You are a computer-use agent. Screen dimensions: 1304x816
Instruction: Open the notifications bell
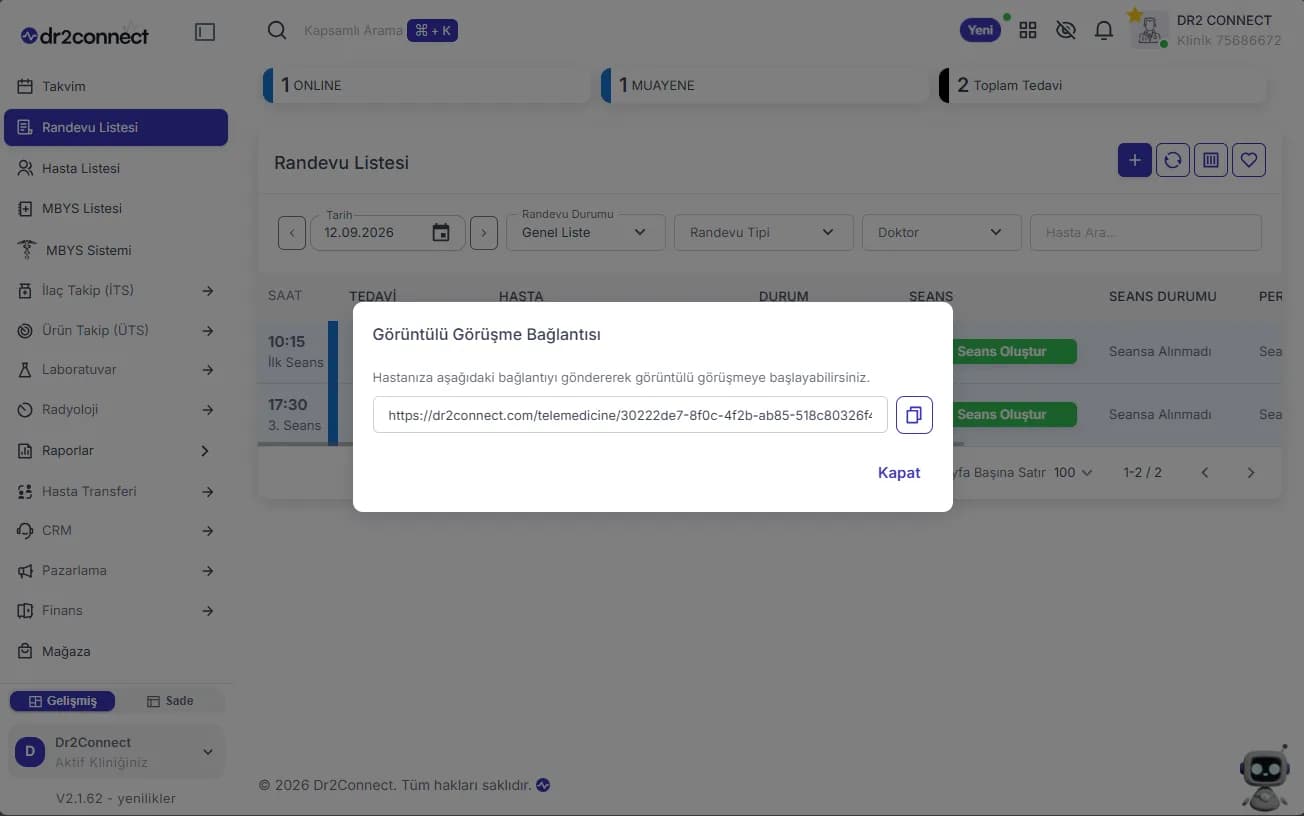coord(1104,30)
